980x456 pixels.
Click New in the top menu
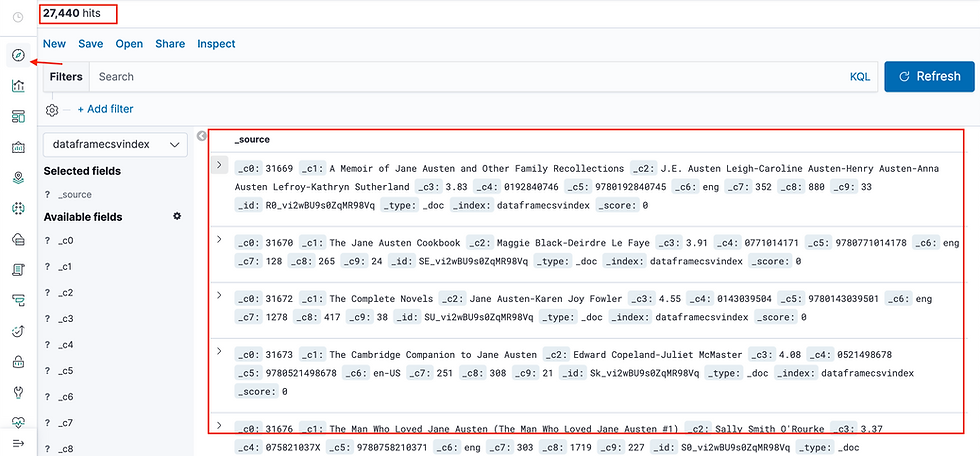click(x=54, y=44)
